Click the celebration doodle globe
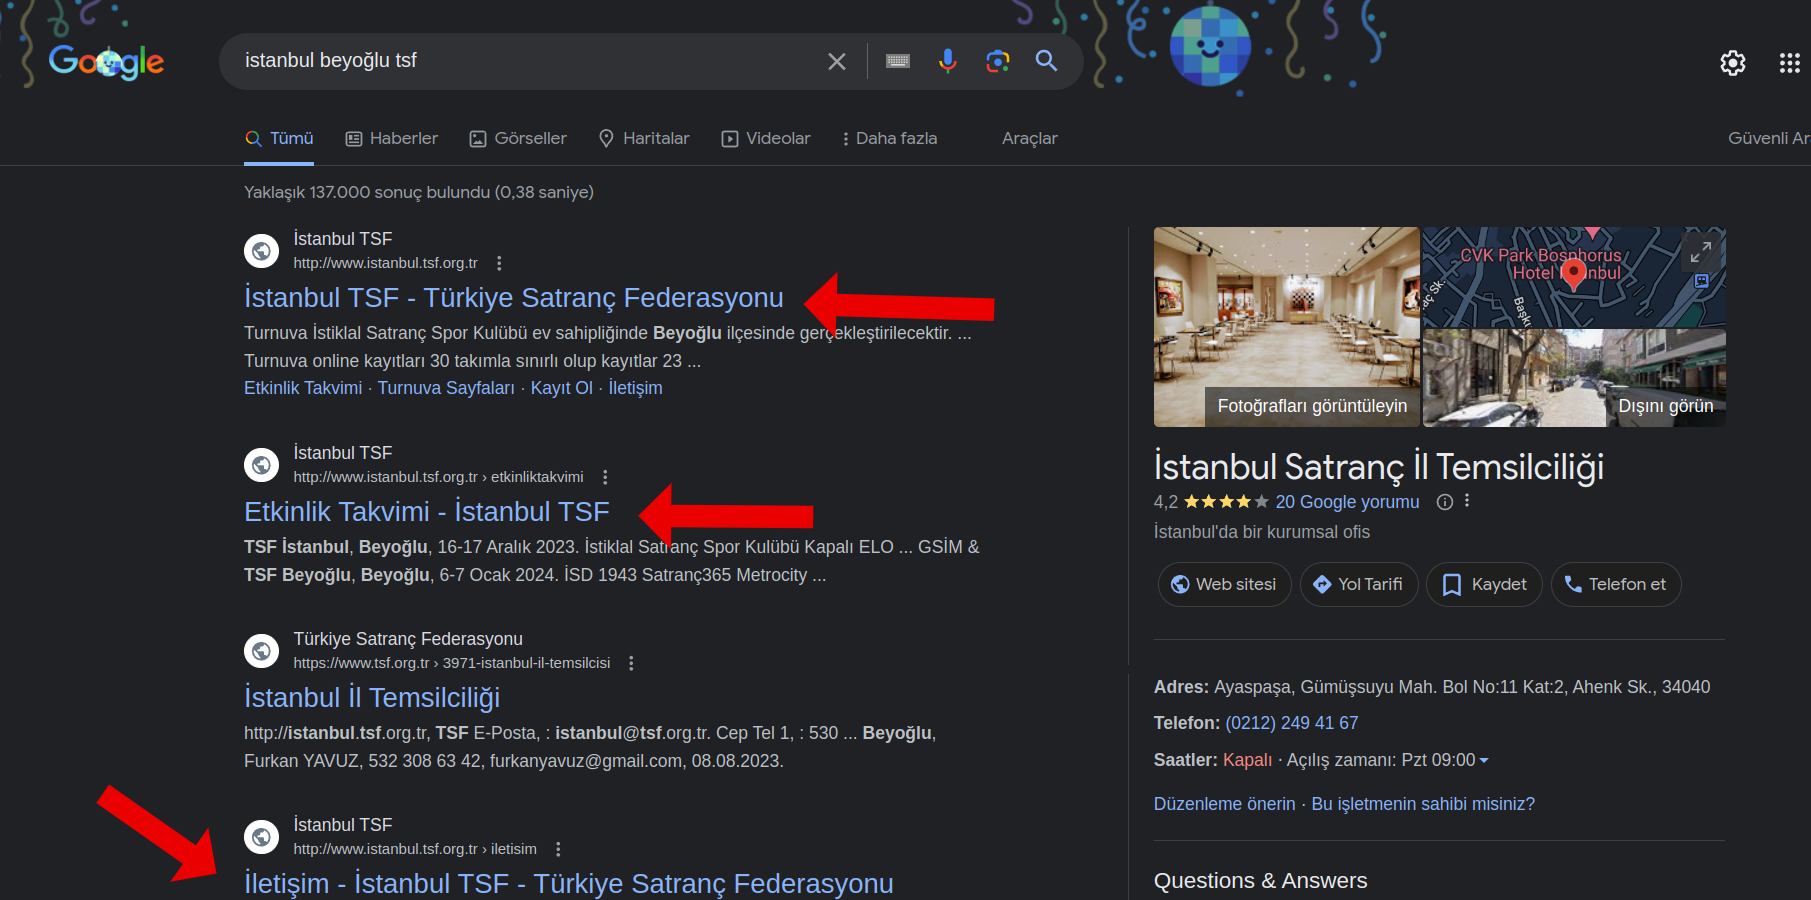This screenshot has height=900, width=1811. tap(1210, 46)
